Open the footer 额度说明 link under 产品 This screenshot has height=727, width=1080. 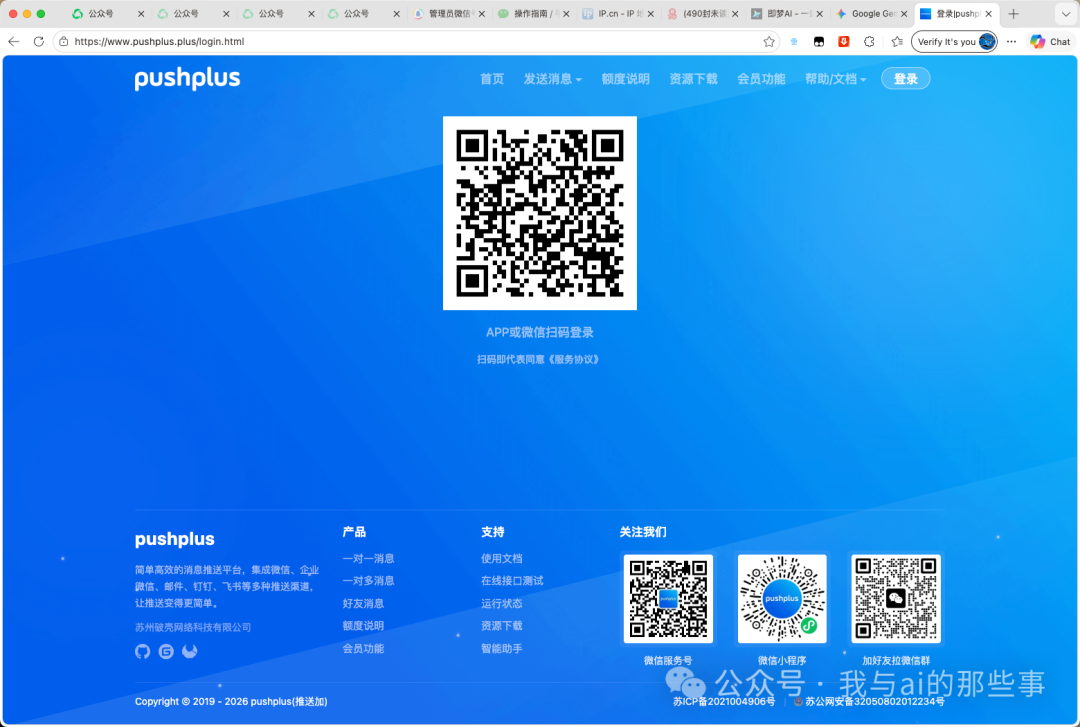tap(363, 626)
